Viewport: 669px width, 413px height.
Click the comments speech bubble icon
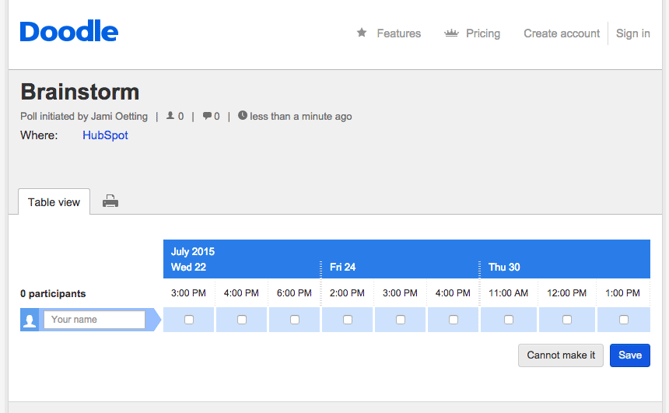click(207, 116)
